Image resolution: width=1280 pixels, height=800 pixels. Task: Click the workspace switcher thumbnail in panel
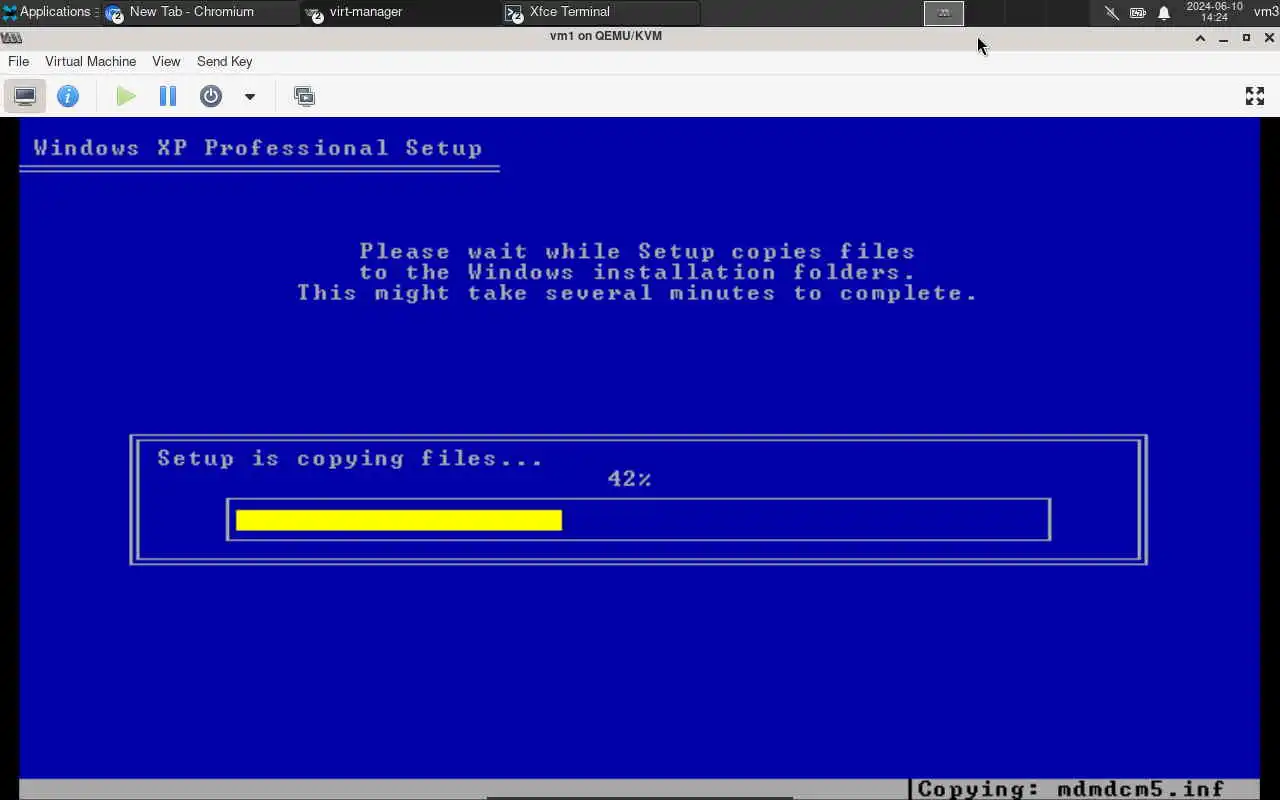tap(943, 13)
